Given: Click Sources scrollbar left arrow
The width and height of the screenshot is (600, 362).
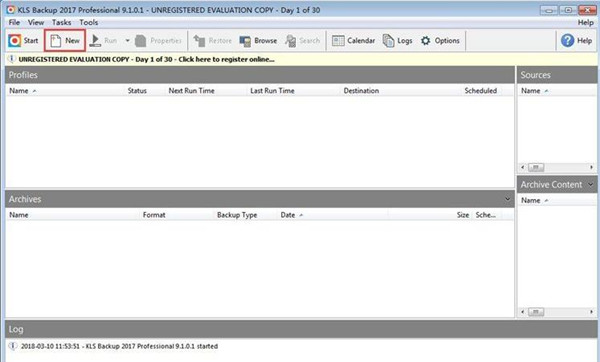Looking at the screenshot, I should pyautogui.click(x=523, y=167).
